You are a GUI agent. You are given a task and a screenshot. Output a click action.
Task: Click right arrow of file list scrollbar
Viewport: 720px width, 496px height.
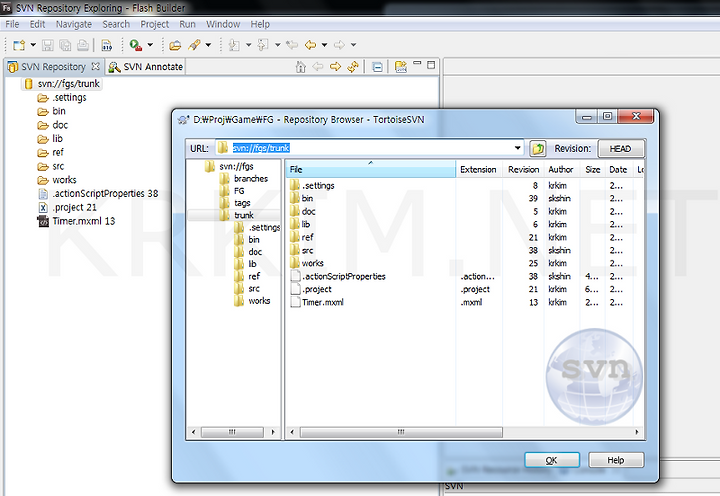pos(637,432)
